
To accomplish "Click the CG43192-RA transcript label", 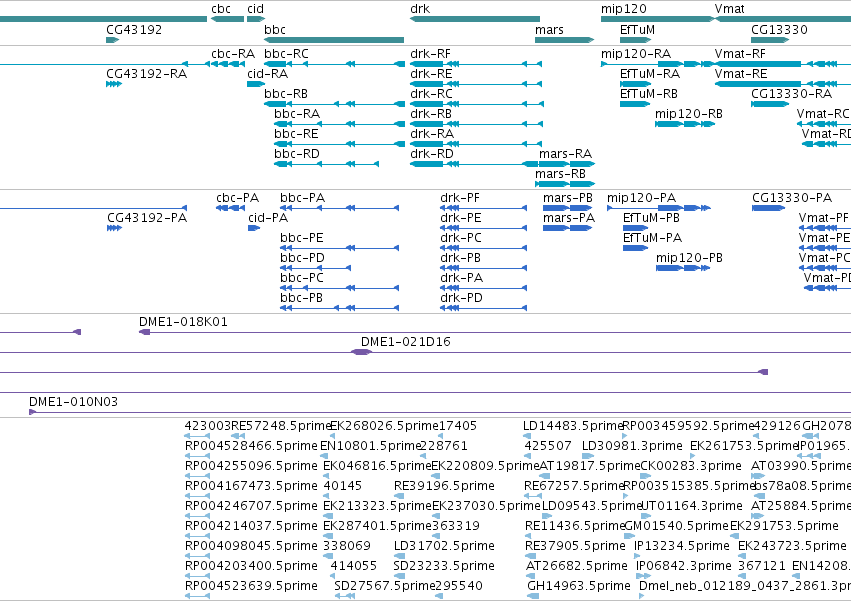I will click(x=147, y=74).
